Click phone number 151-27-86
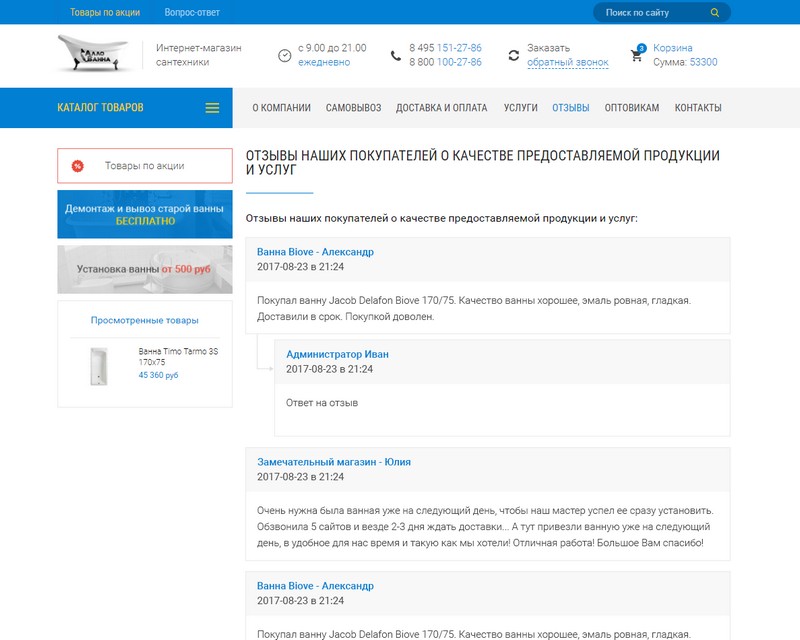Screen dimensions: 800x640 click(x=459, y=48)
